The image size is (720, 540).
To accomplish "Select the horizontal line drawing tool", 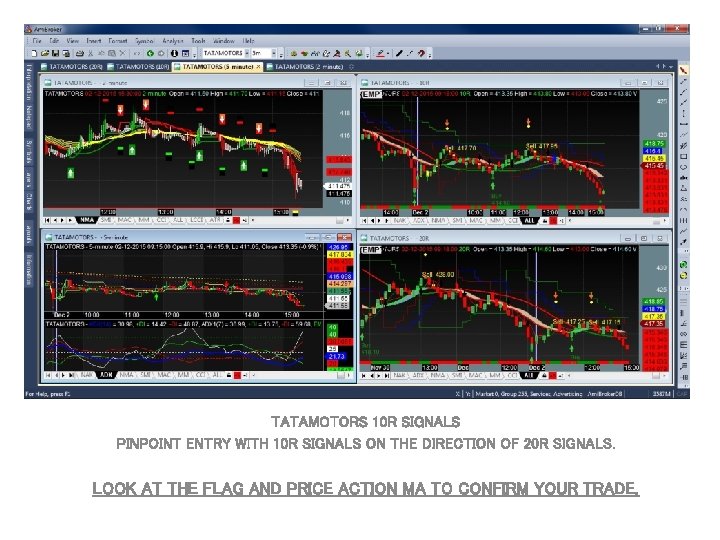I will point(684,124).
